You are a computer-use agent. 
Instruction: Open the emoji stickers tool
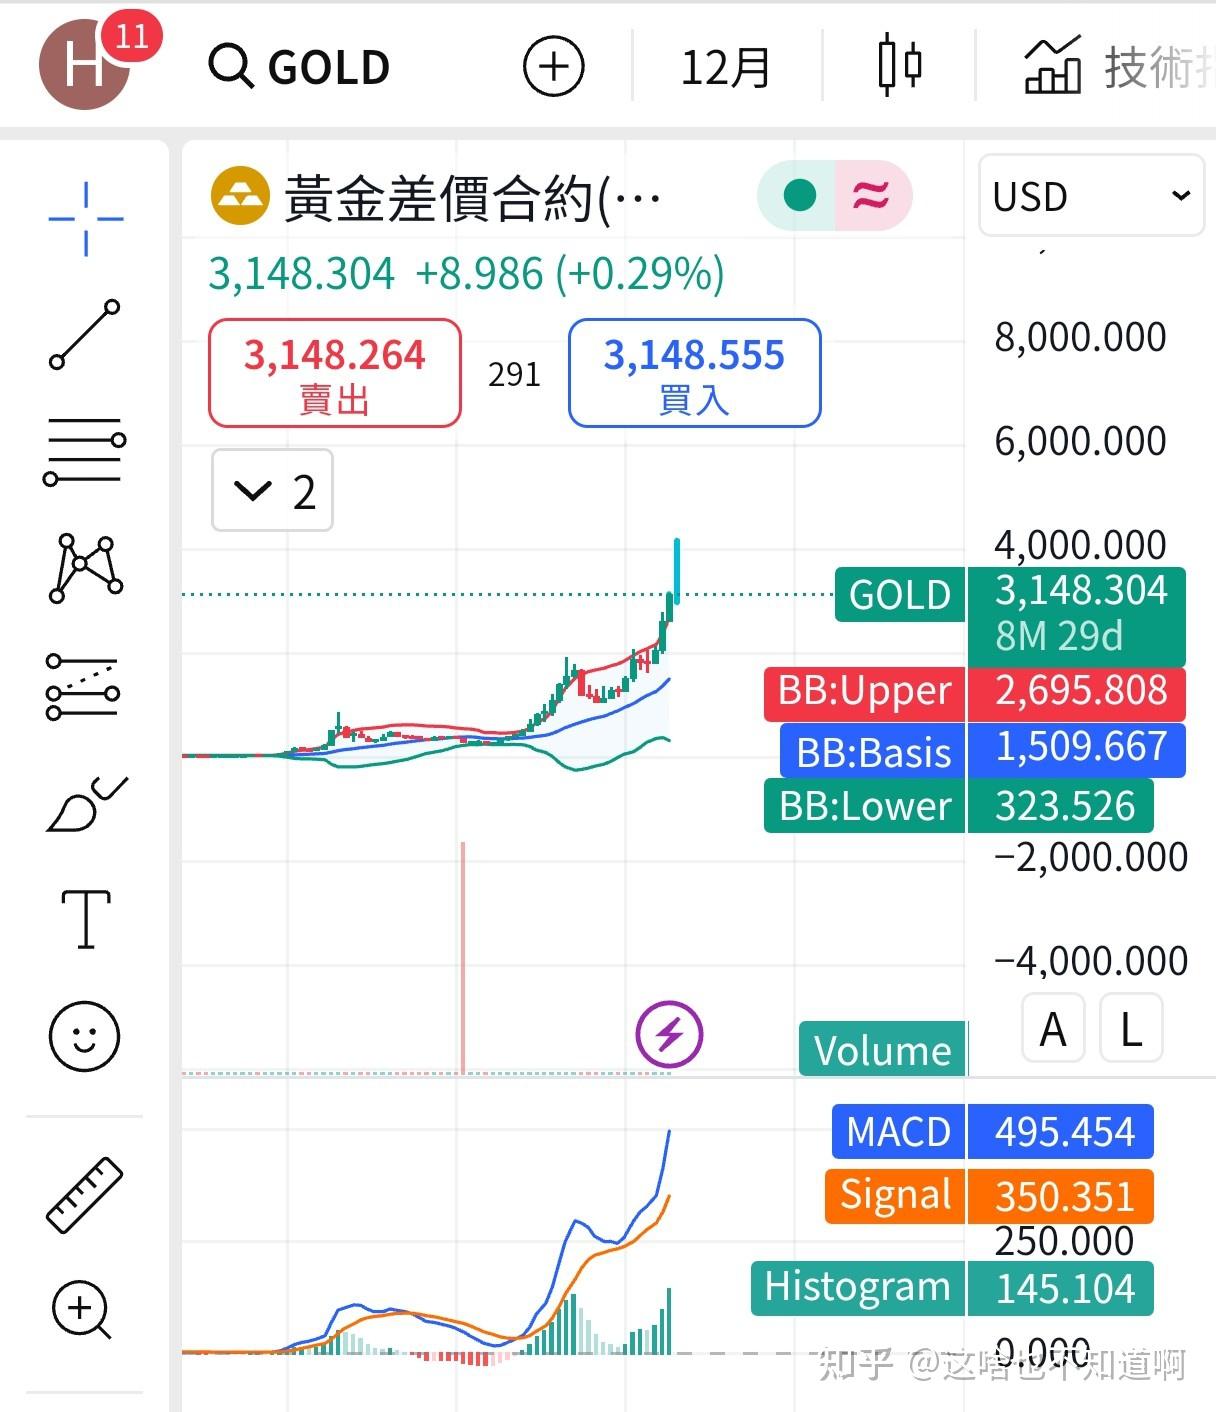point(85,1037)
